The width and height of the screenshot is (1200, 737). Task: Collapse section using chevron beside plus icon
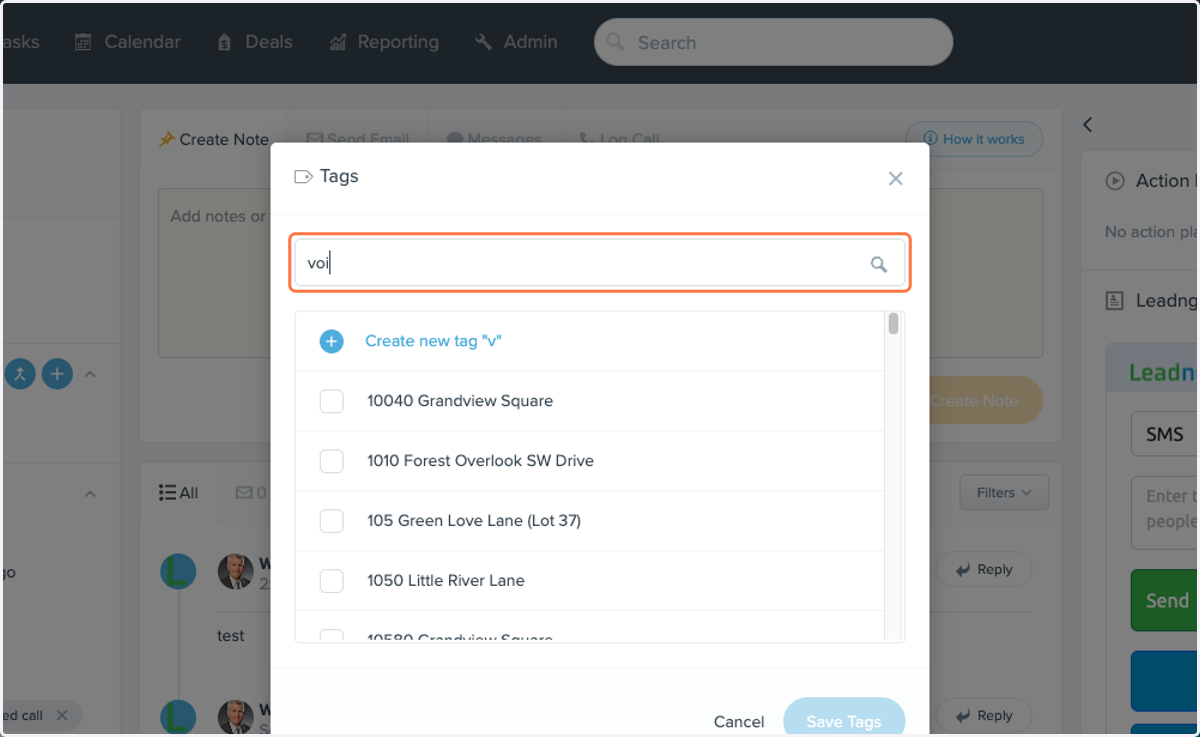[x=90, y=374]
